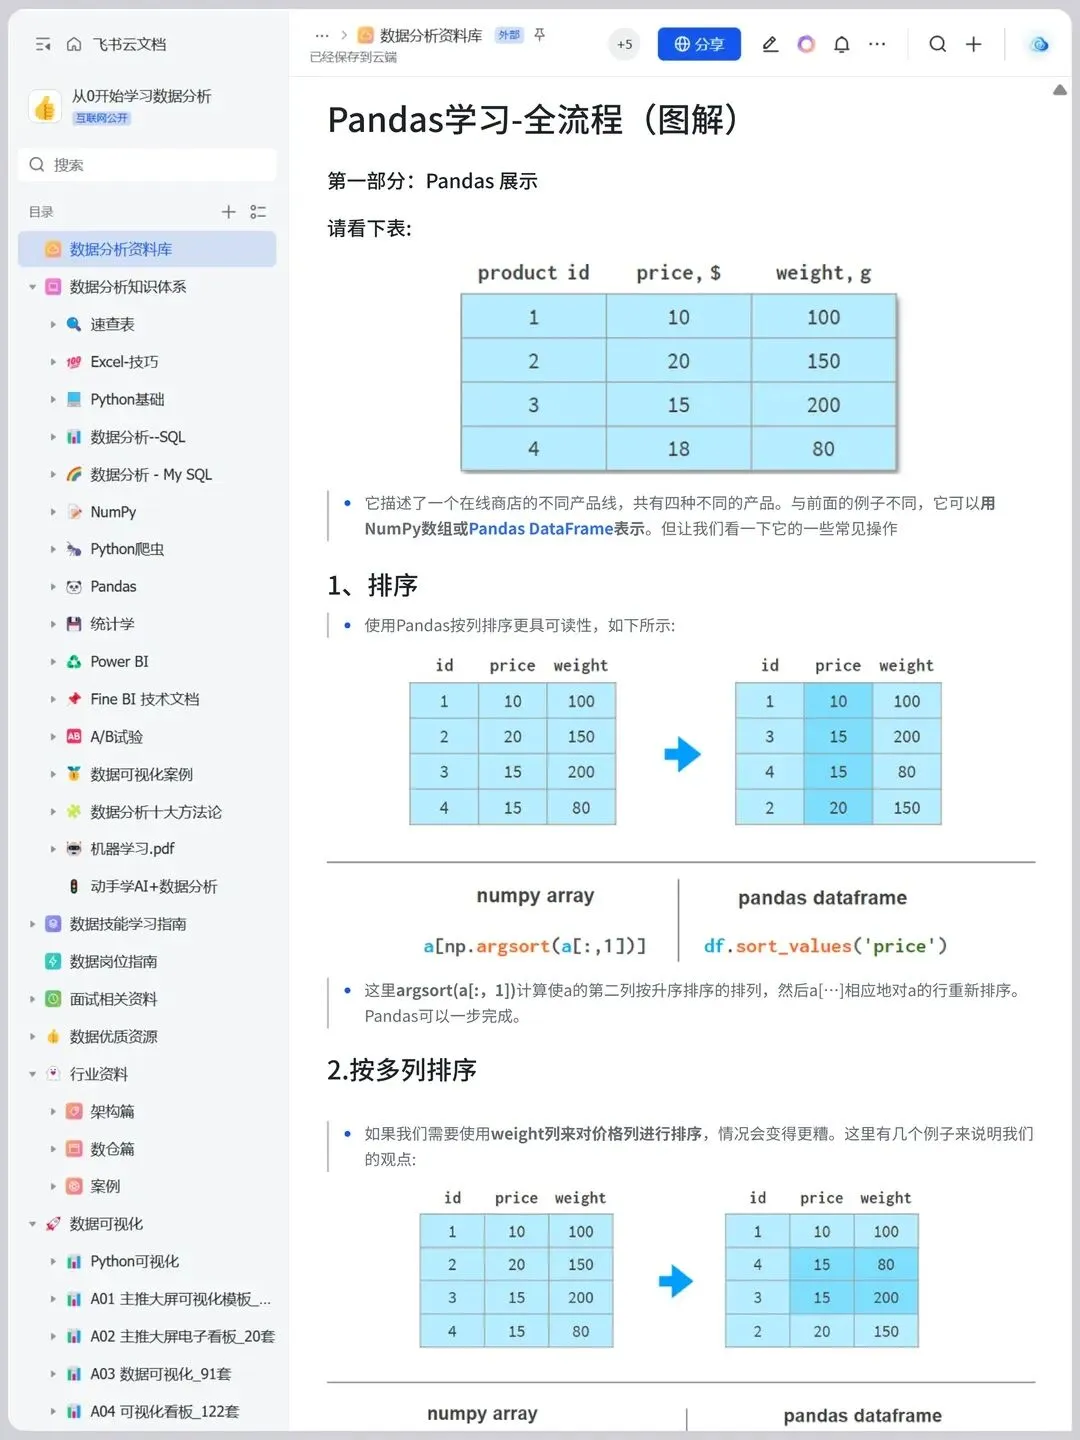Expand the Python基础 node arrow

click(53, 399)
